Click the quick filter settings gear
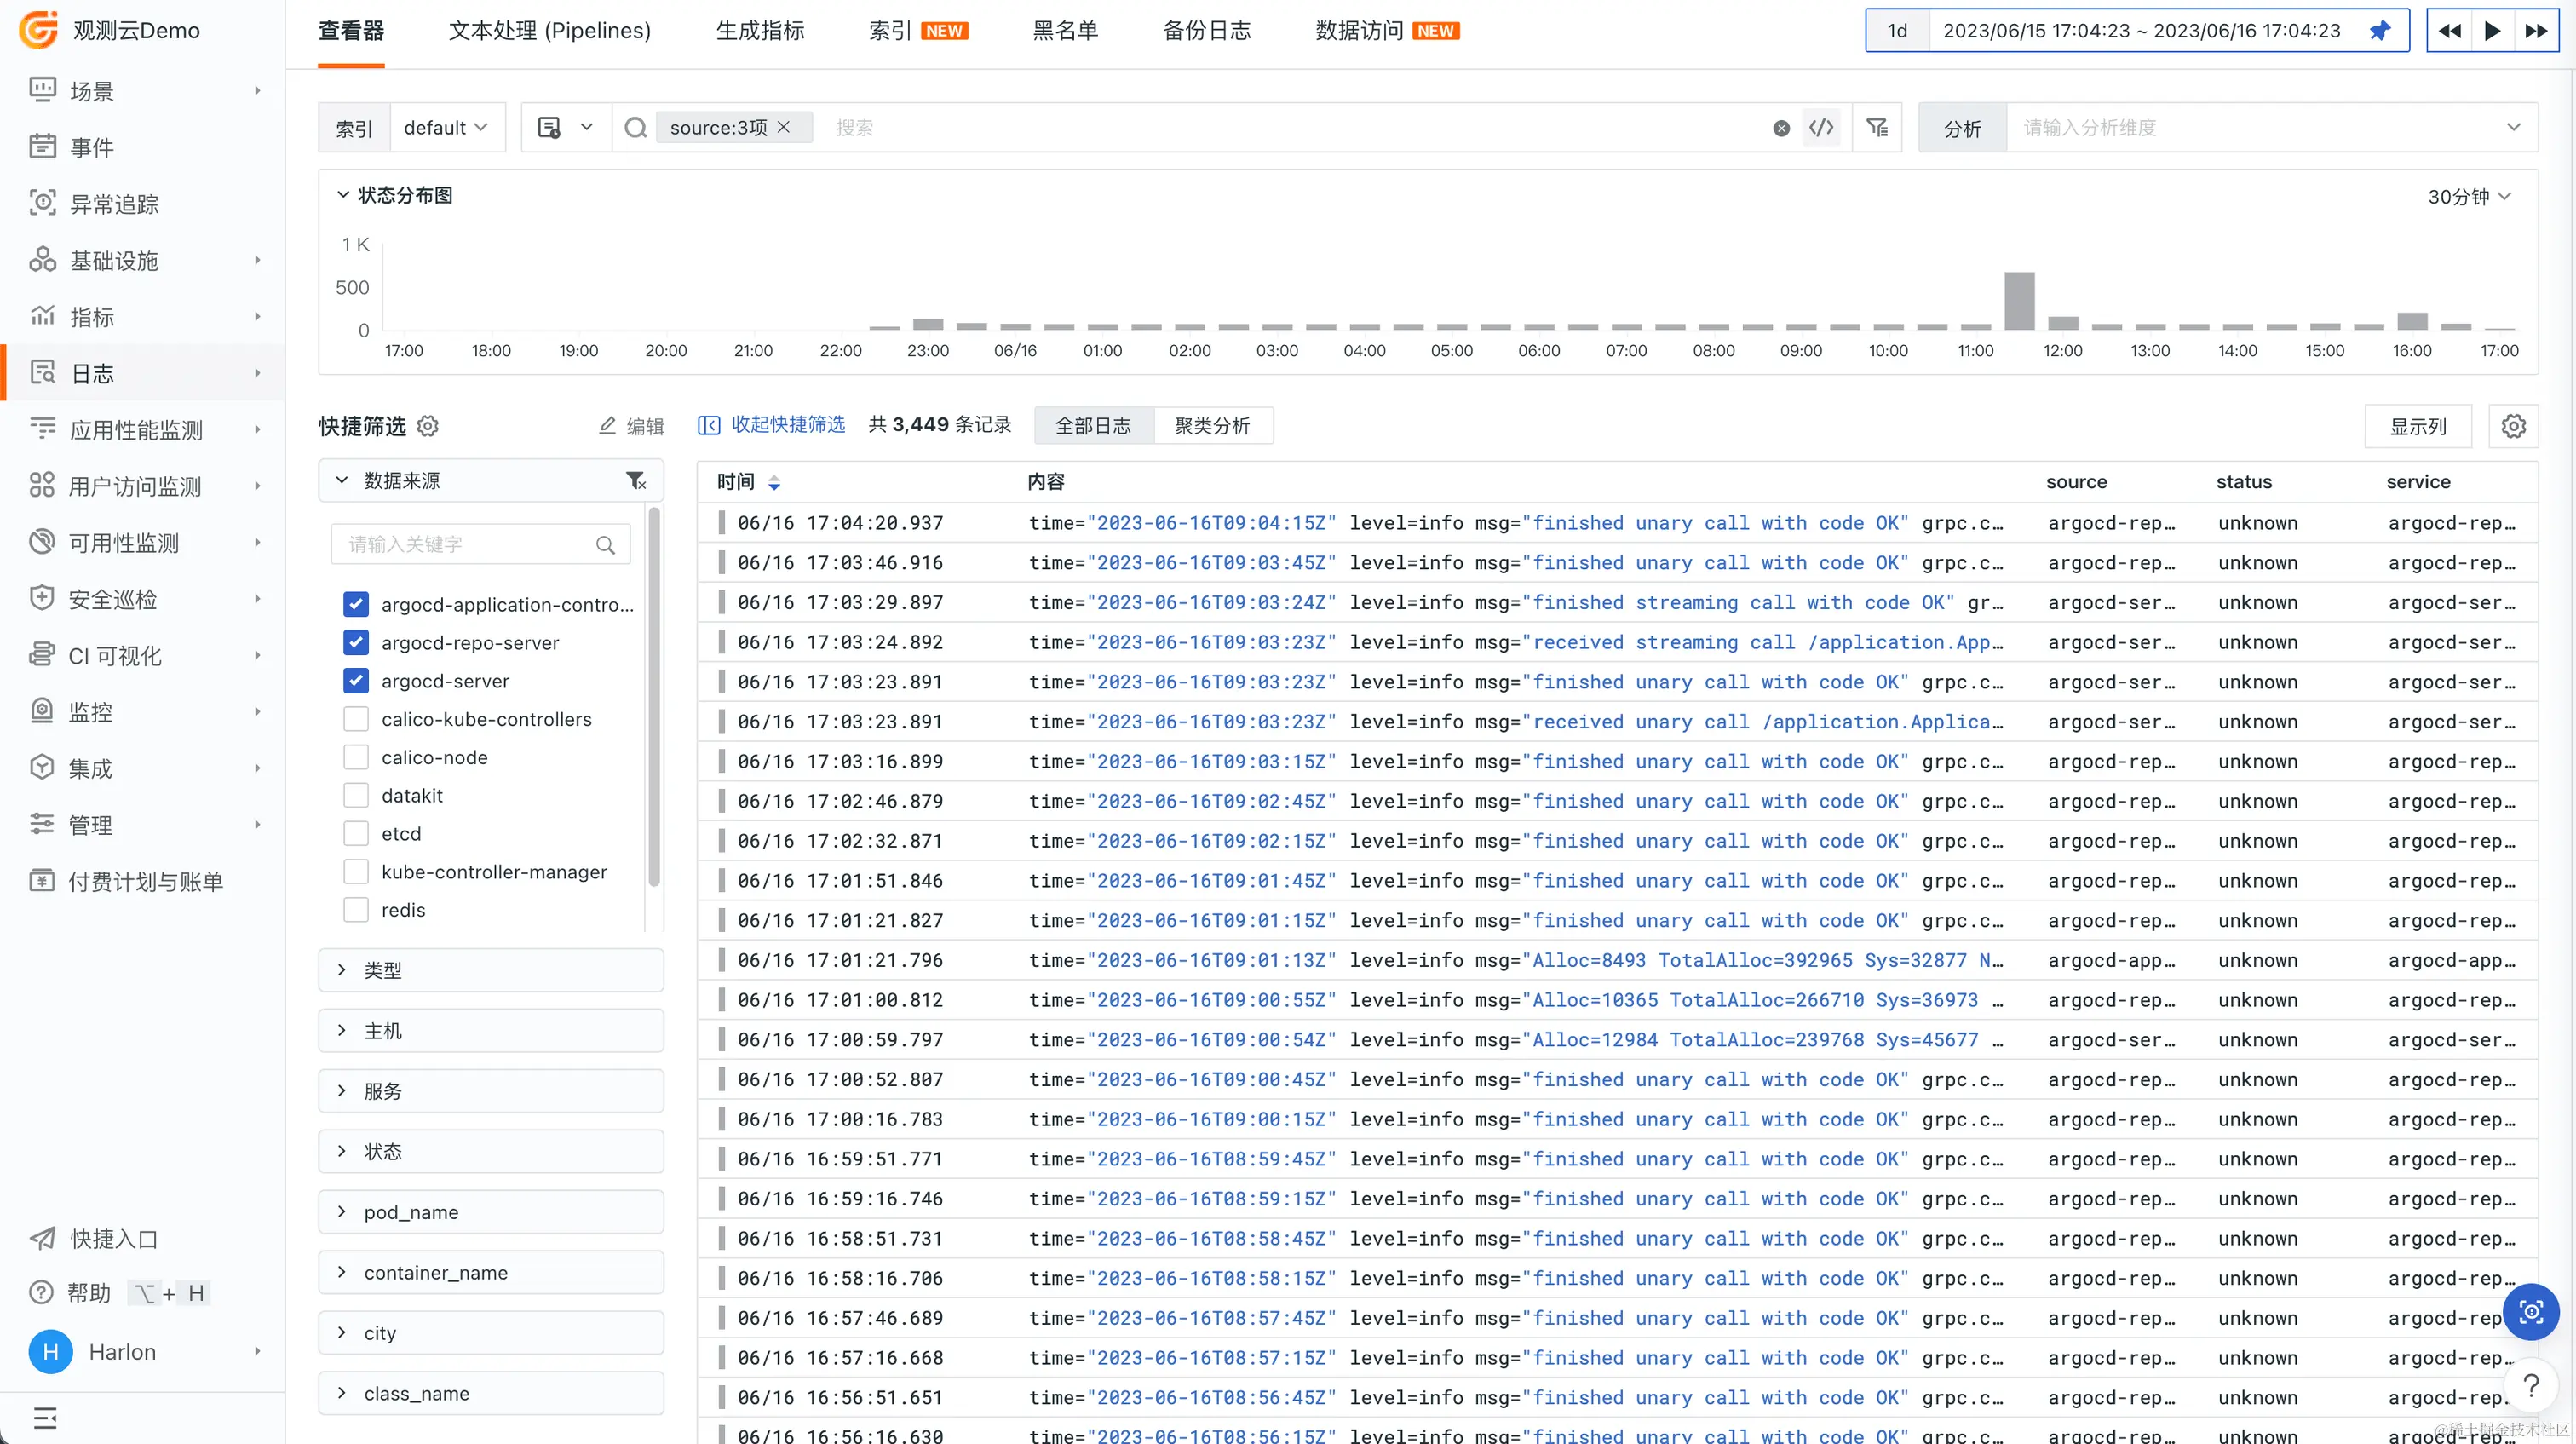 pyautogui.click(x=428, y=426)
